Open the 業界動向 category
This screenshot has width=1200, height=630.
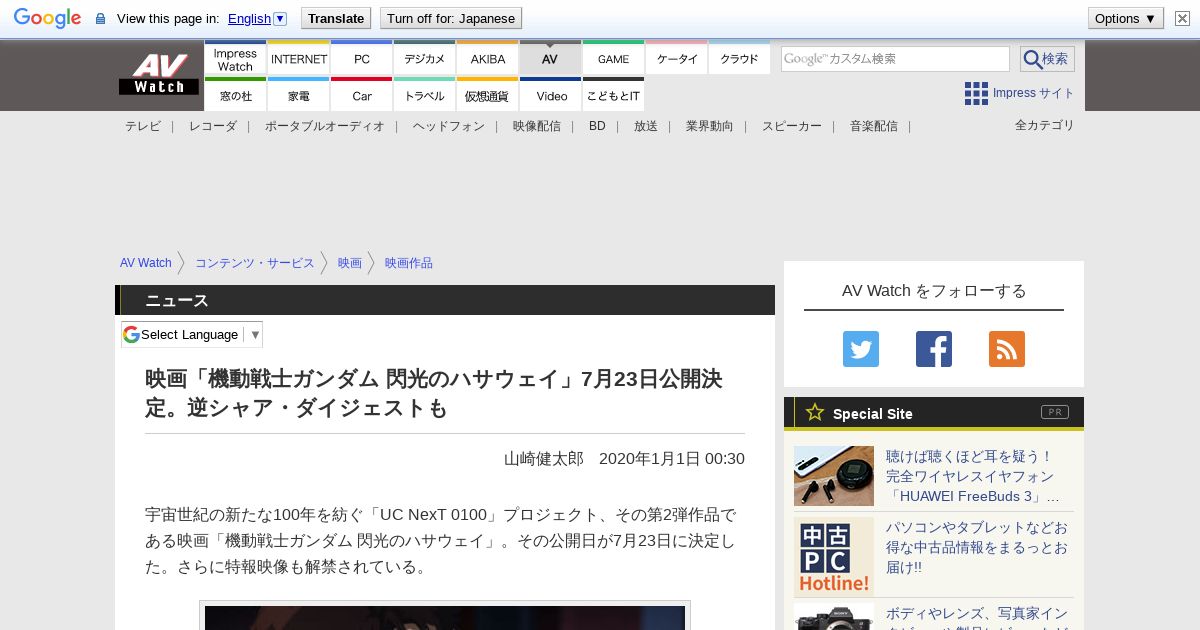click(710, 126)
